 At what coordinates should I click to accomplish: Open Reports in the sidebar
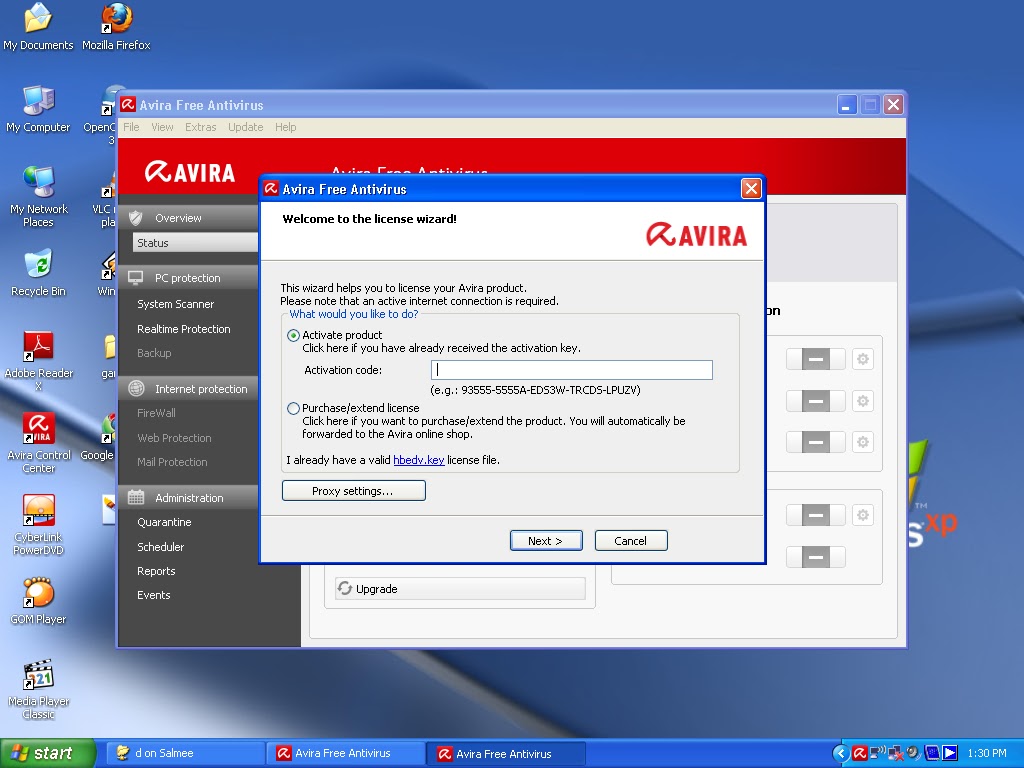click(156, 571)
